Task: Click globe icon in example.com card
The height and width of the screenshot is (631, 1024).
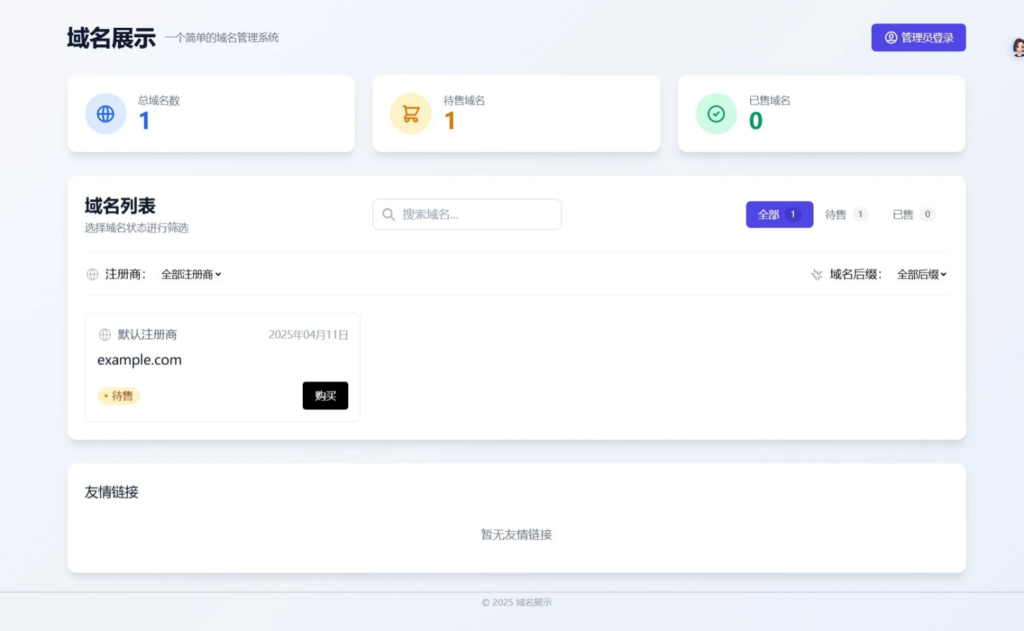Action: (105, 335)
